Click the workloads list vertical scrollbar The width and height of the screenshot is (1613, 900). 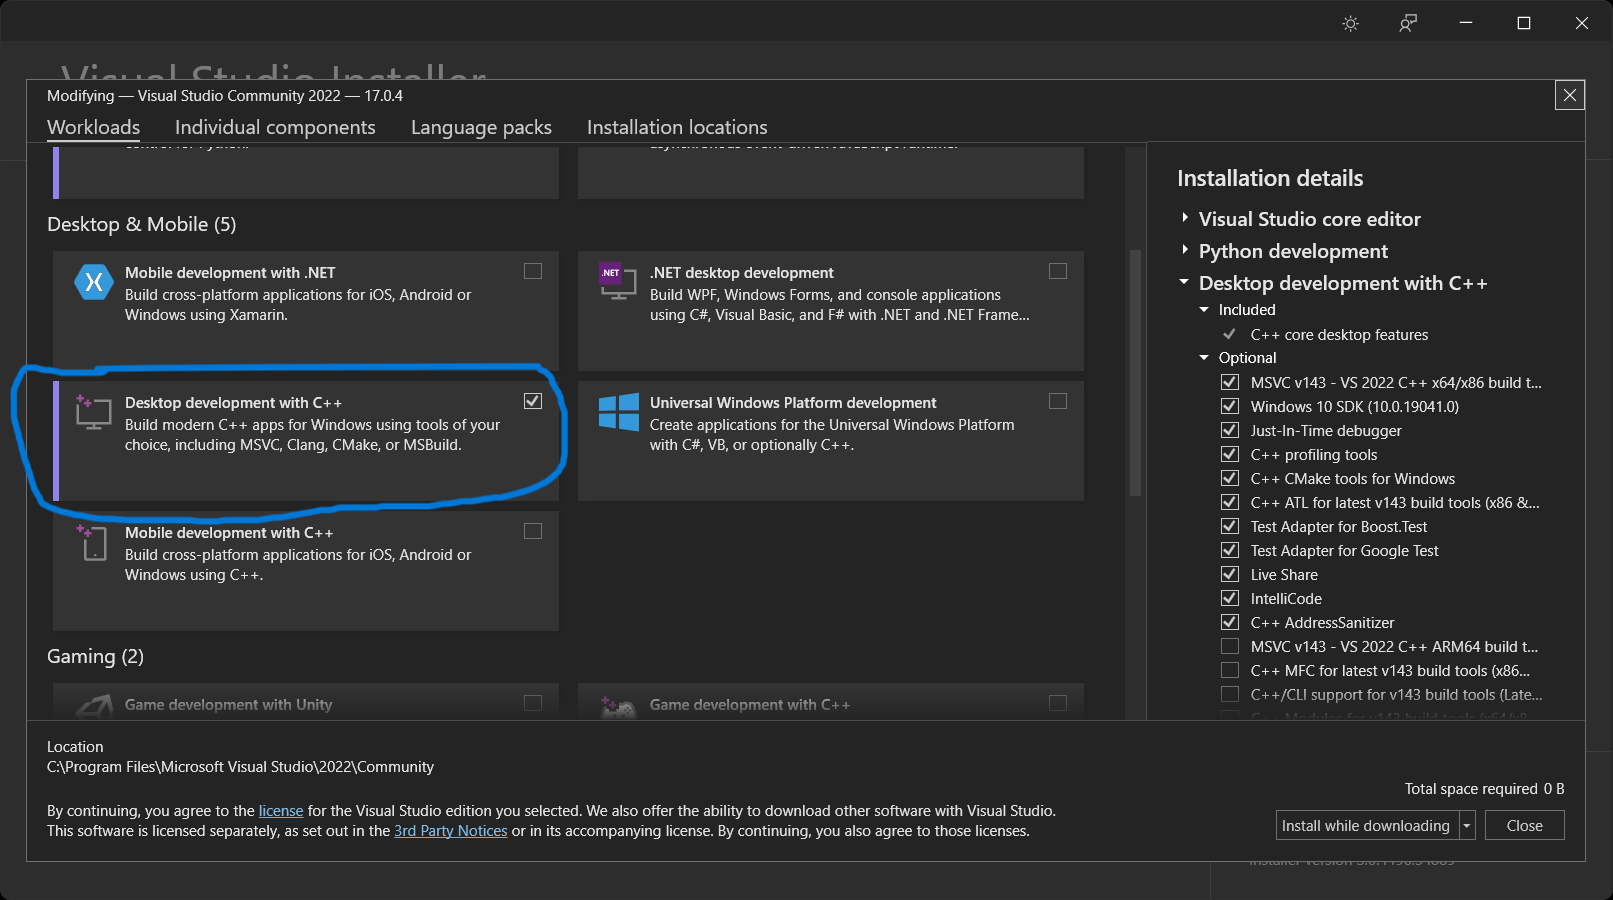(1135, 372)
